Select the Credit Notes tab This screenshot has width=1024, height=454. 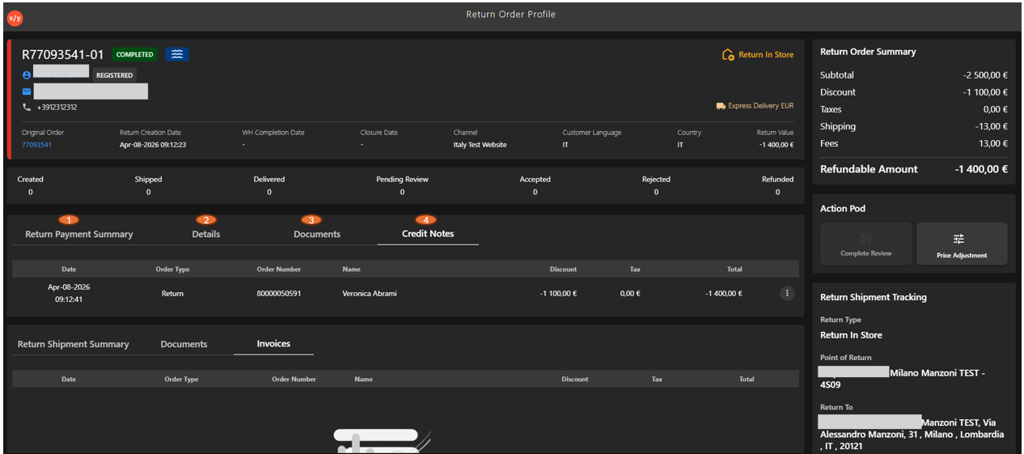(x=428, y=233)
